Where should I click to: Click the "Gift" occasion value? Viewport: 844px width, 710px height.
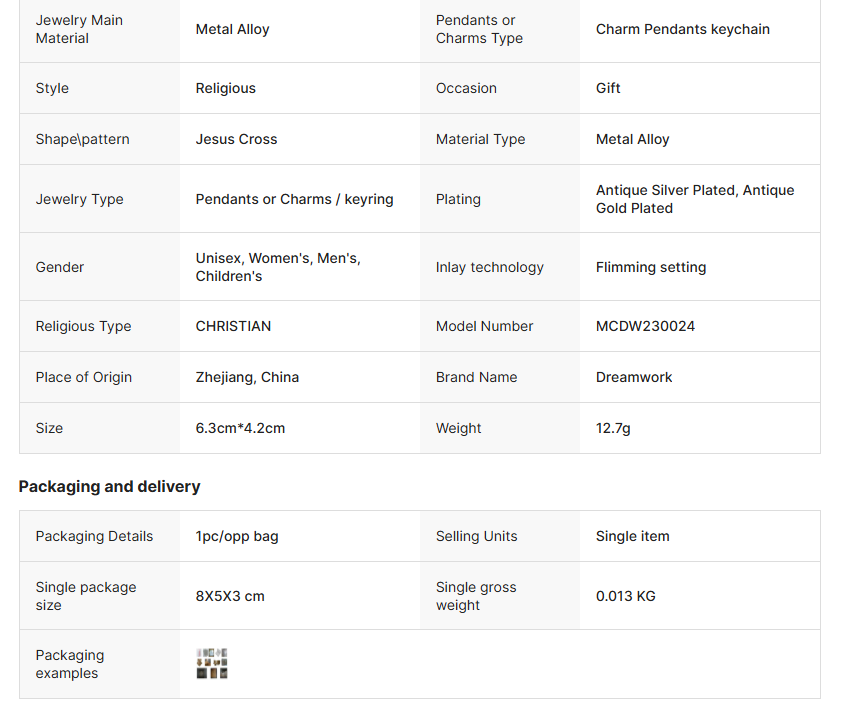[x=608, y=88]
